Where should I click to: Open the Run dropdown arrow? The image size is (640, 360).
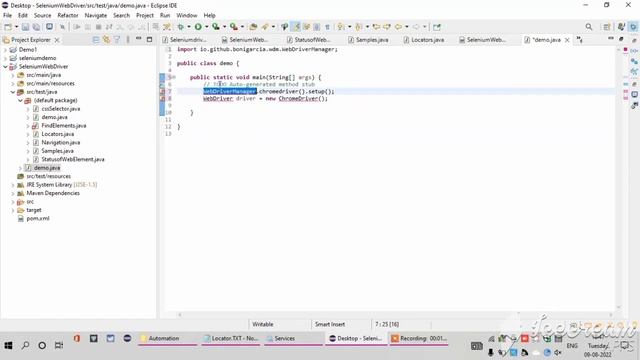click(207, 27)
